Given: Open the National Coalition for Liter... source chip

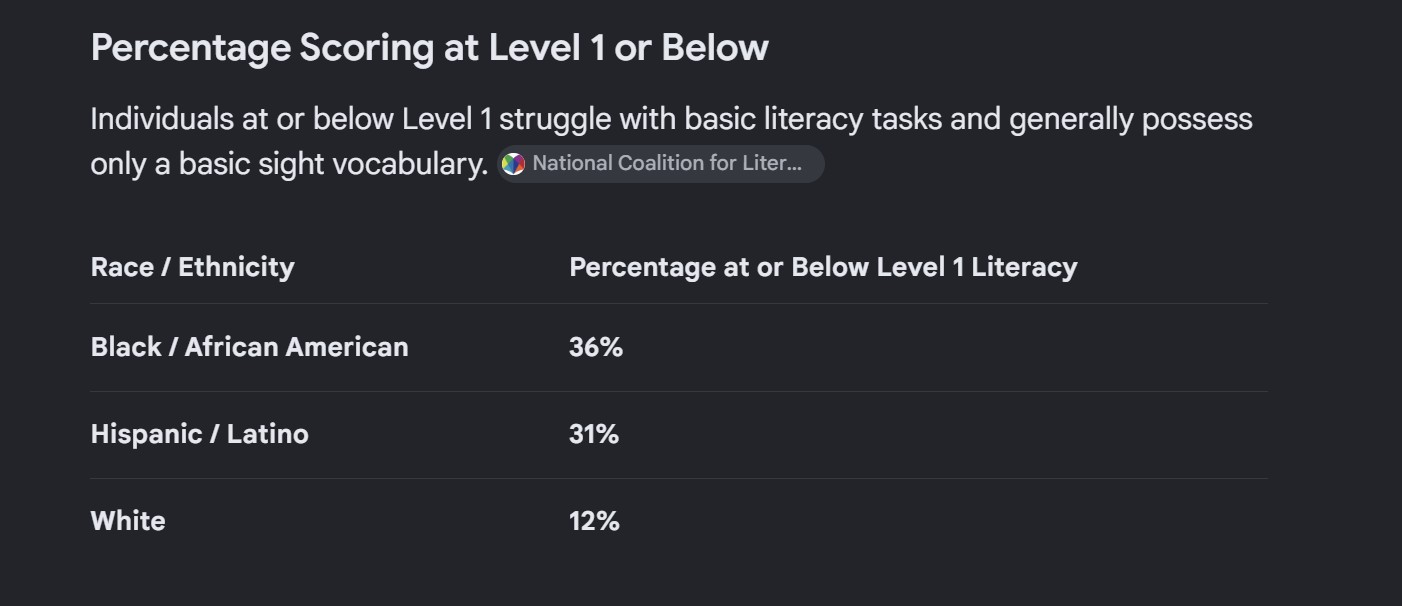Looking at the screenshot, I should [x=661, y=164].
